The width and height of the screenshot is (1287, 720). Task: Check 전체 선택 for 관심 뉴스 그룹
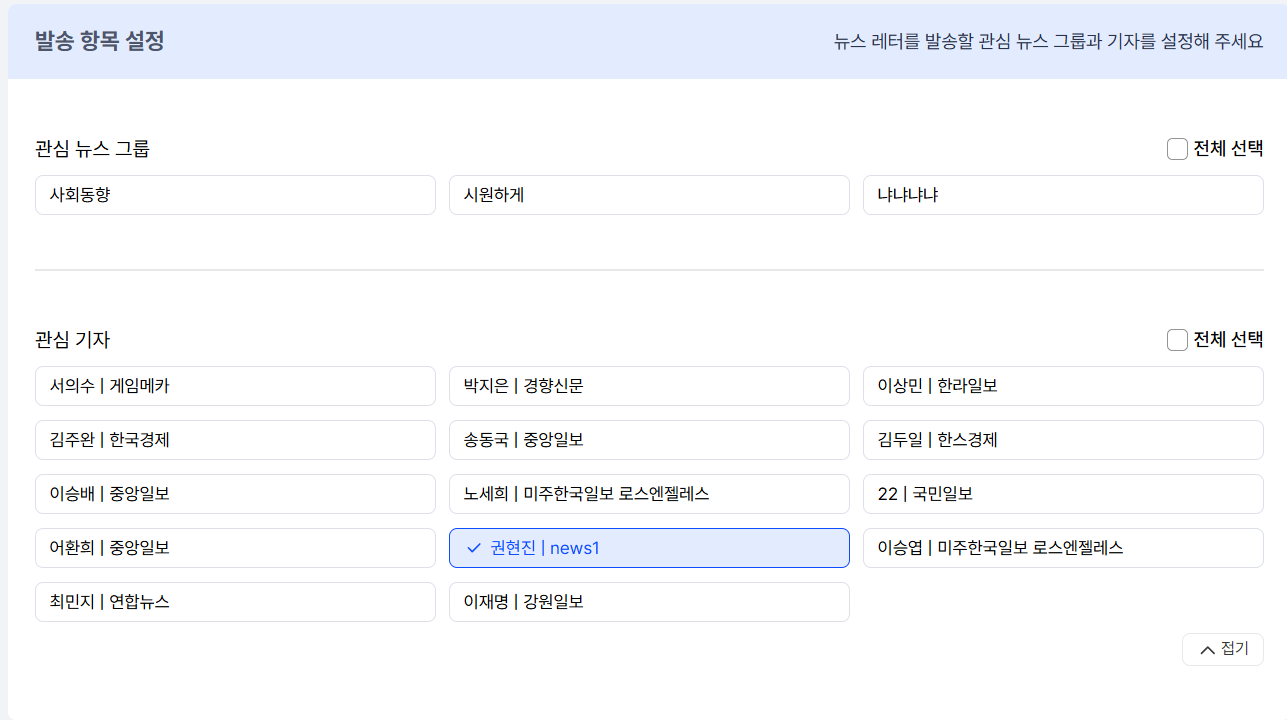(1177, 149)
